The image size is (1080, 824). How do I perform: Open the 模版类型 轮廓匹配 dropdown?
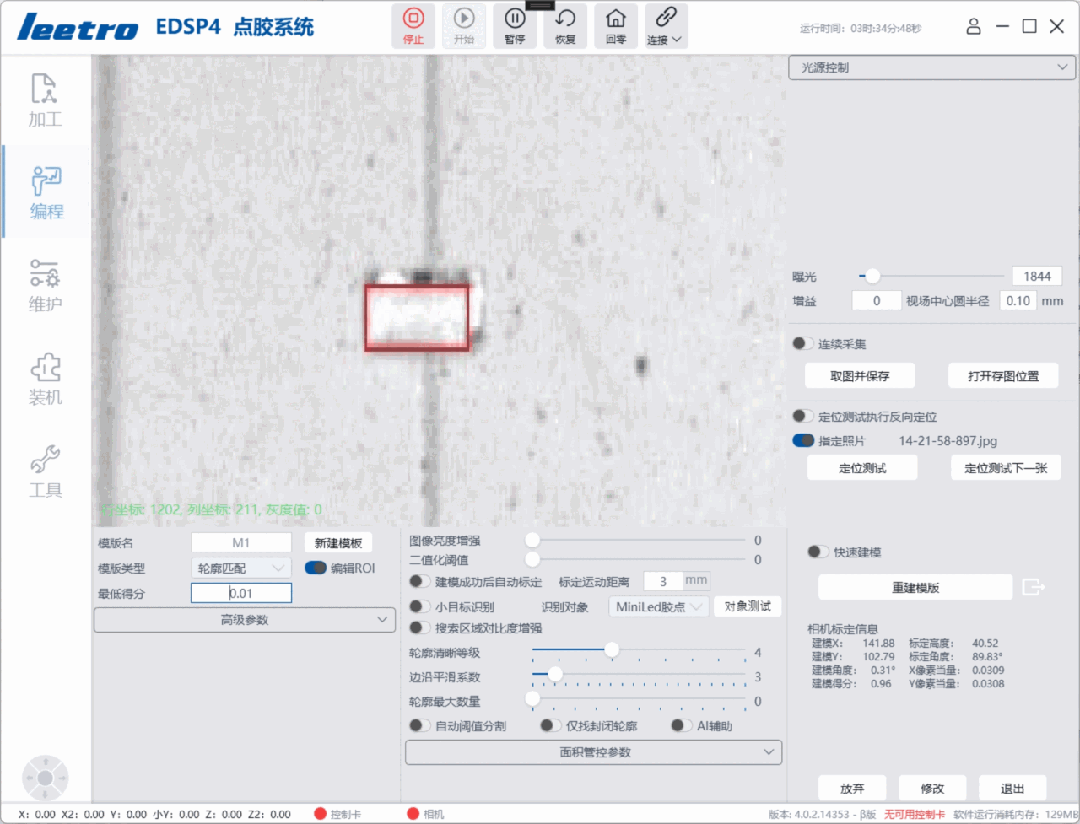point(241,568)
